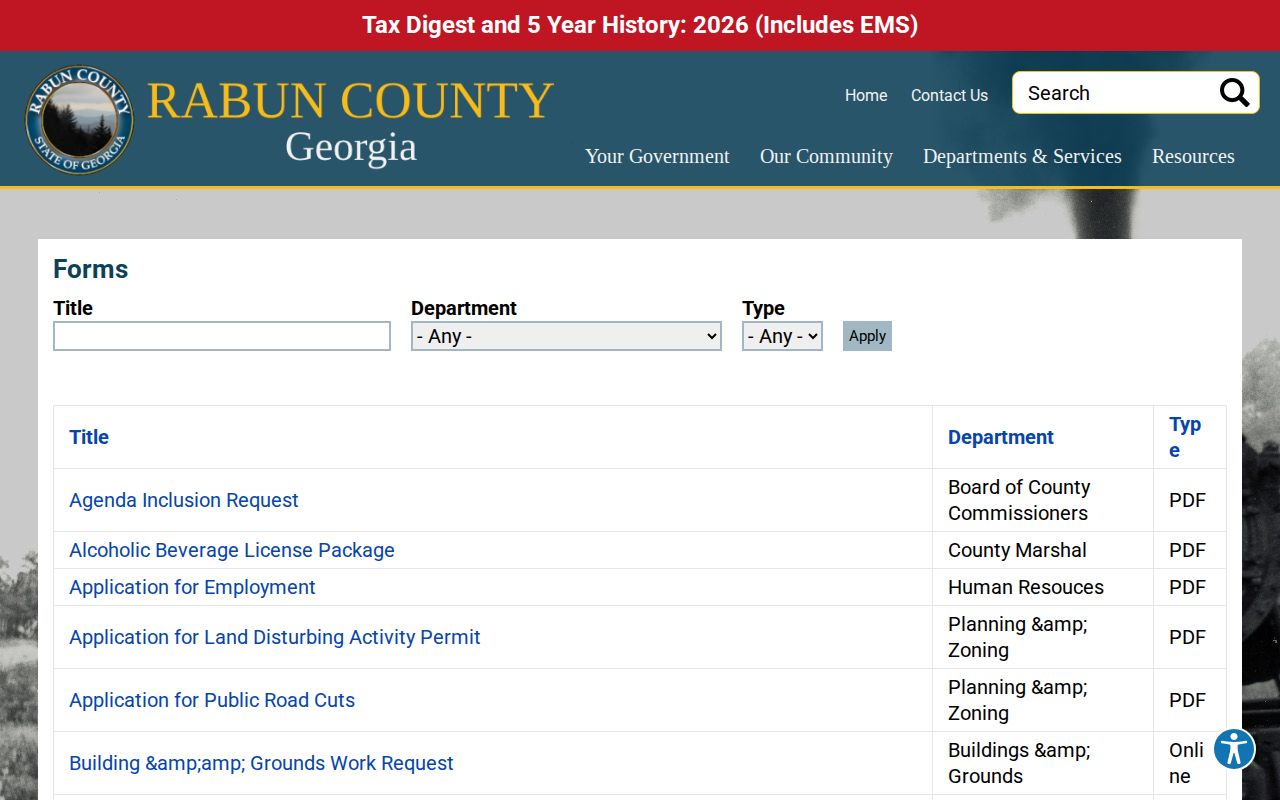The width and height of the screenshot is (1280, 800).
Task: Select the 'Board of County Commissioners' cell
Action: click(1042, 500)
